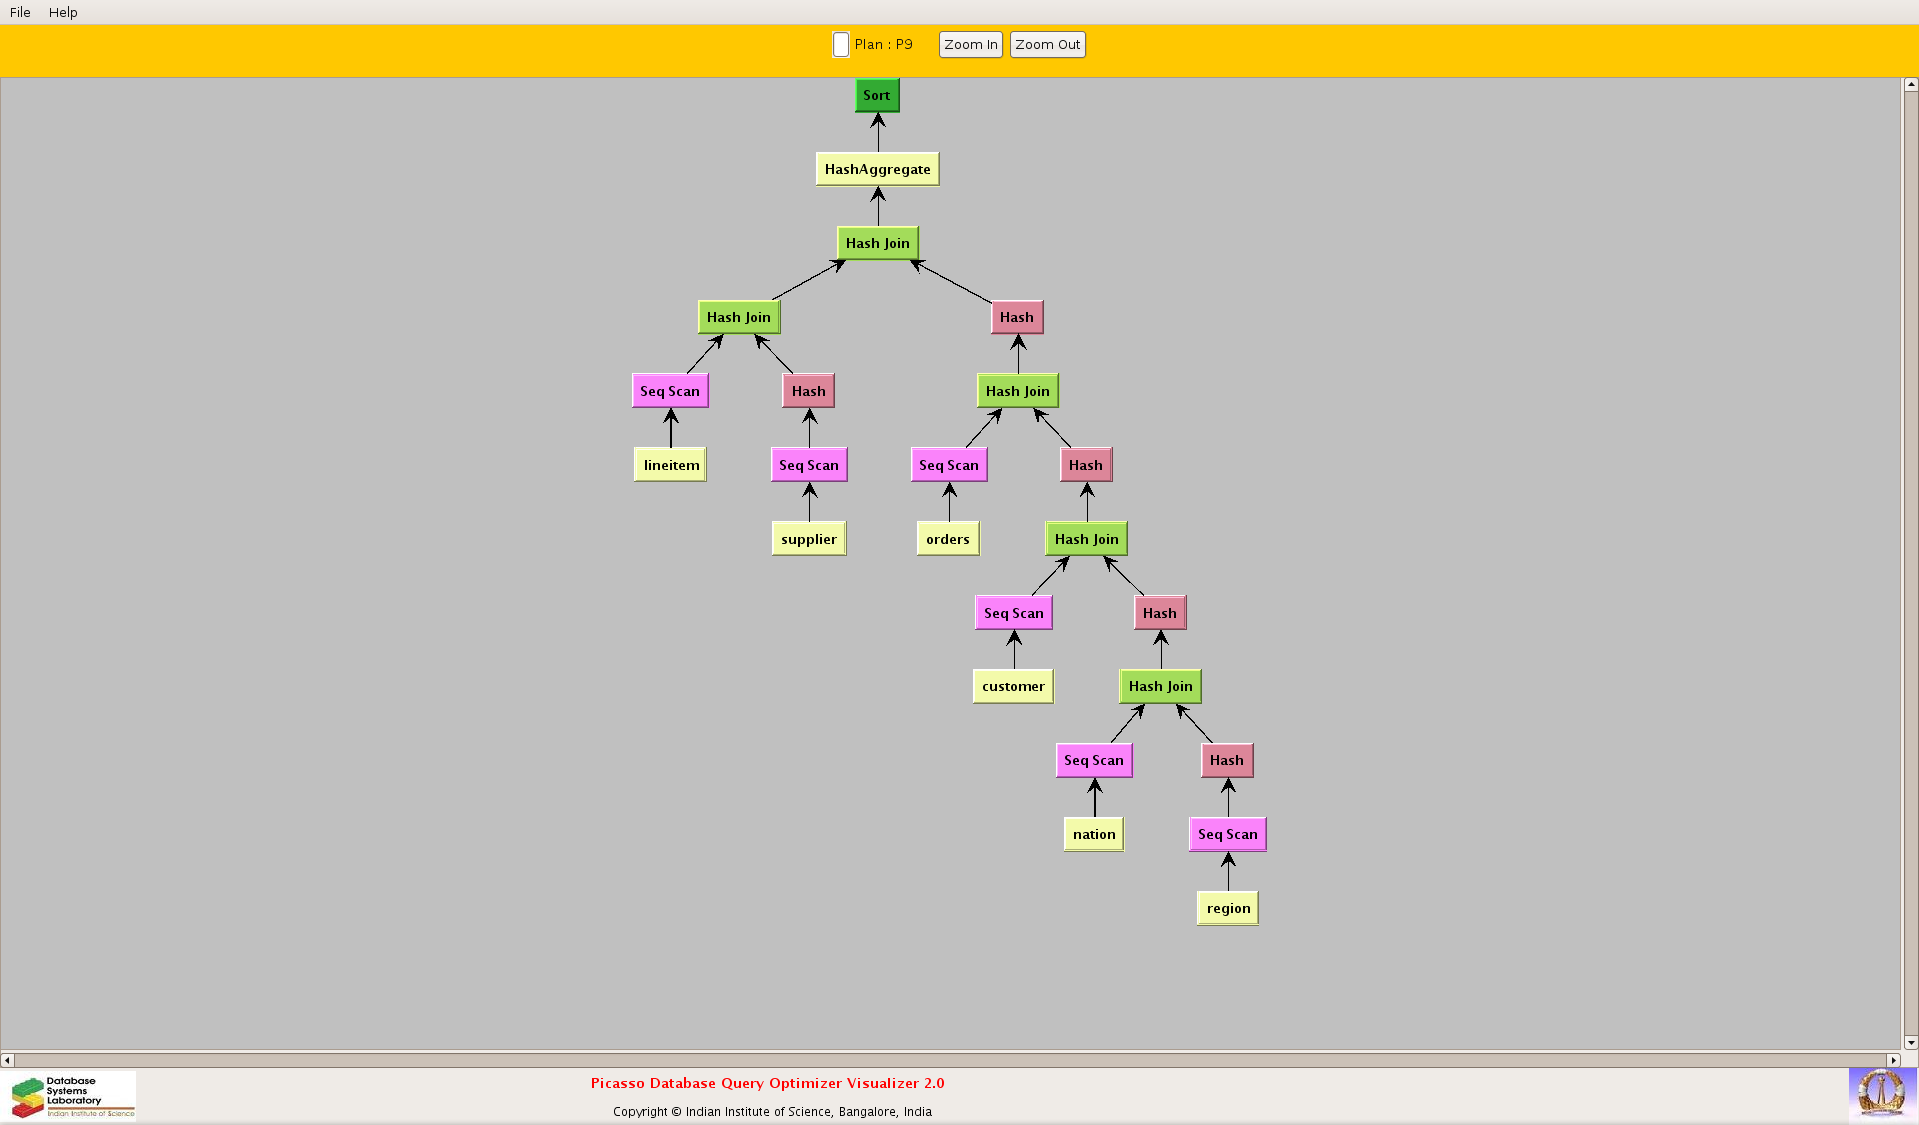Click the horizontal scrollbar left arrow
The width and height of the screenshot is (1919, 1125).
pyautogui.click(x=7, y=1060)
